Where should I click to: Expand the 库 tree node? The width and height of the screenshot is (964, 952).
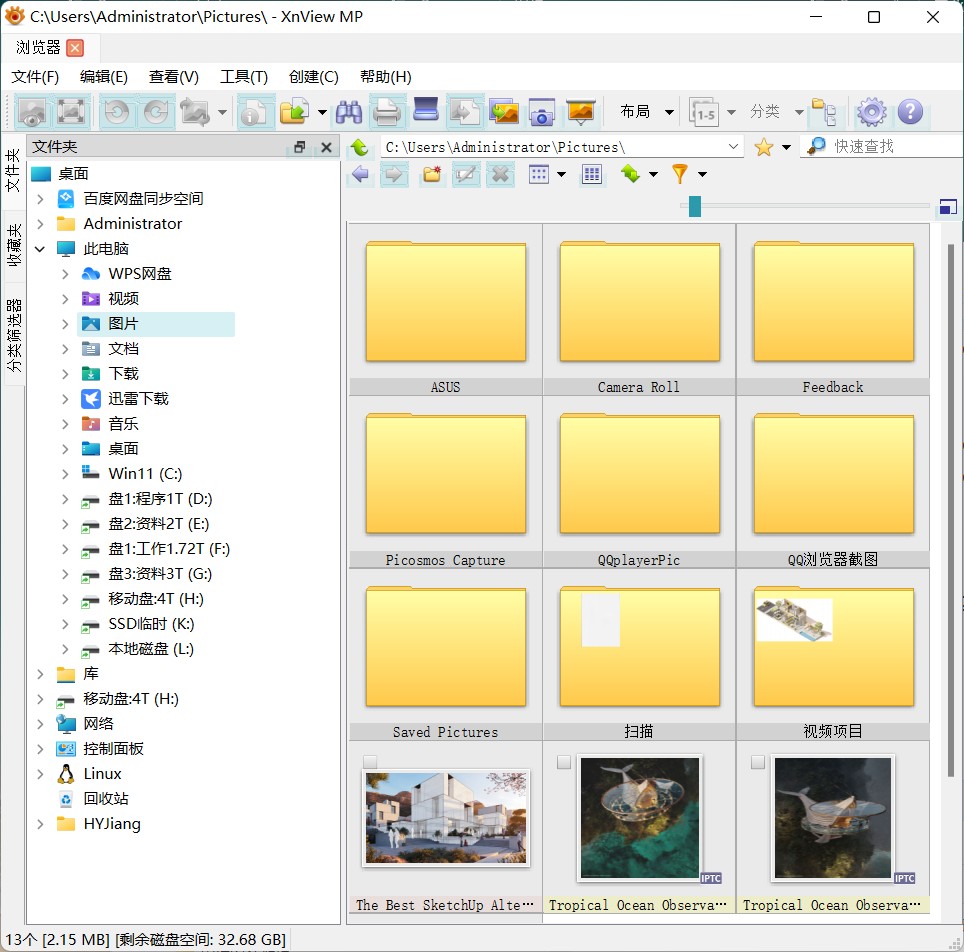pos(40,675)
